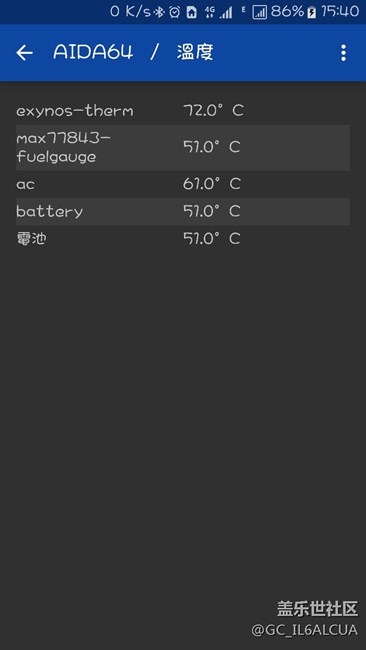Tap the first signal strength bars icon

click(226, 12)
